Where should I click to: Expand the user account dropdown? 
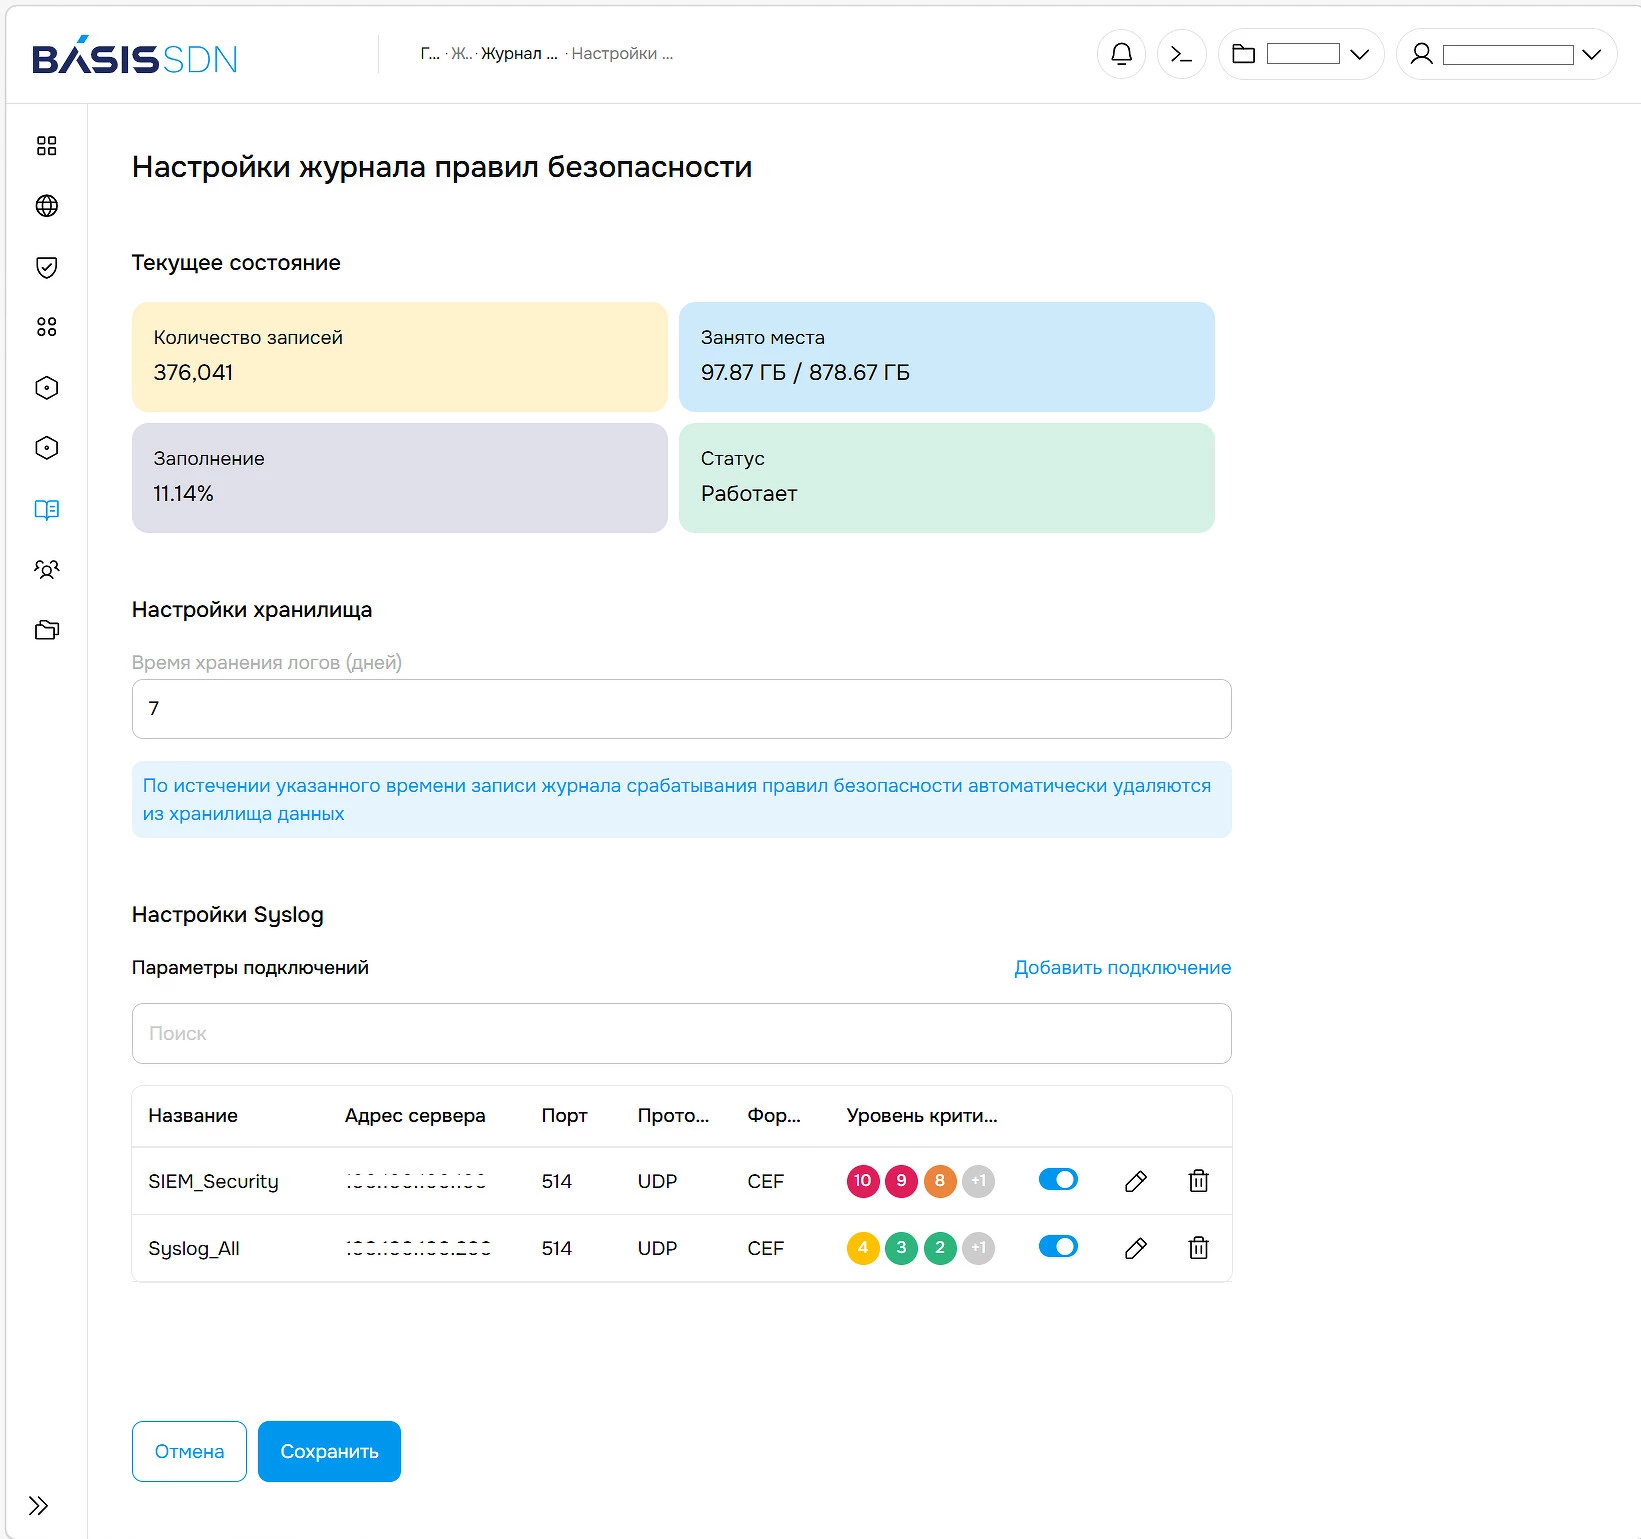pos(1506,54)
